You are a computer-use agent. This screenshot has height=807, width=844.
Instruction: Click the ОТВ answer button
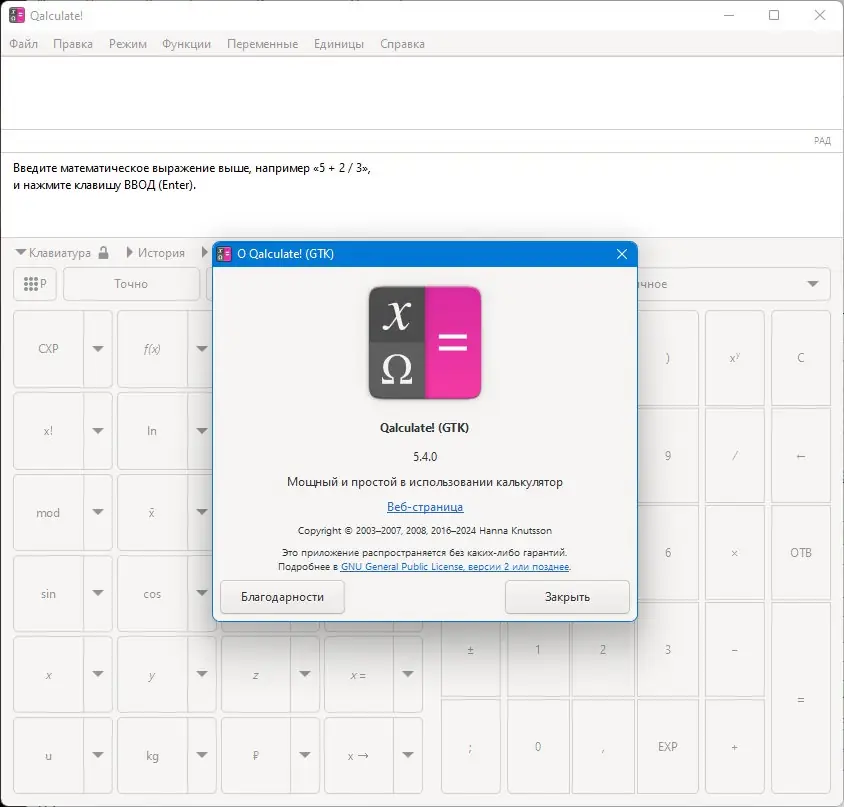[801, 553]
